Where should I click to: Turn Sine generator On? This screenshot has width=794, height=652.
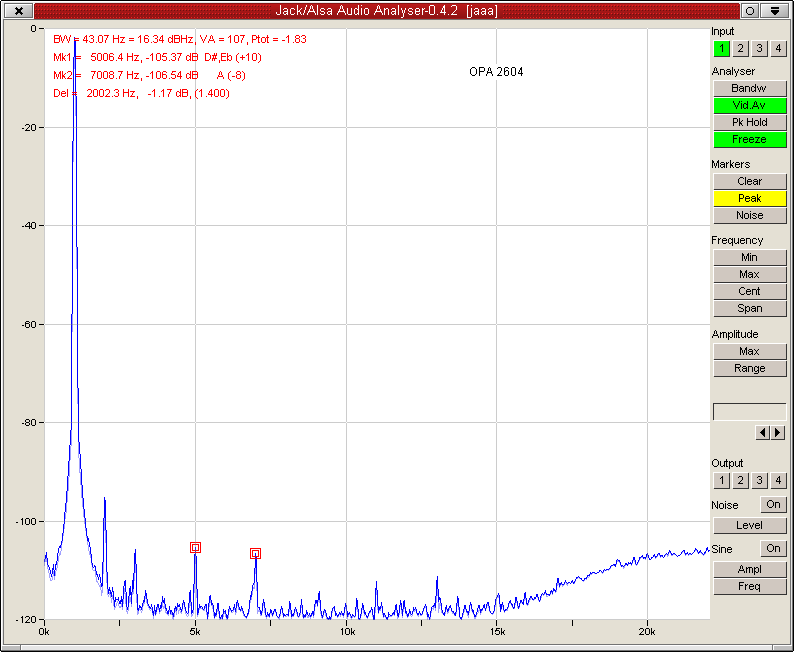(773, 549)
